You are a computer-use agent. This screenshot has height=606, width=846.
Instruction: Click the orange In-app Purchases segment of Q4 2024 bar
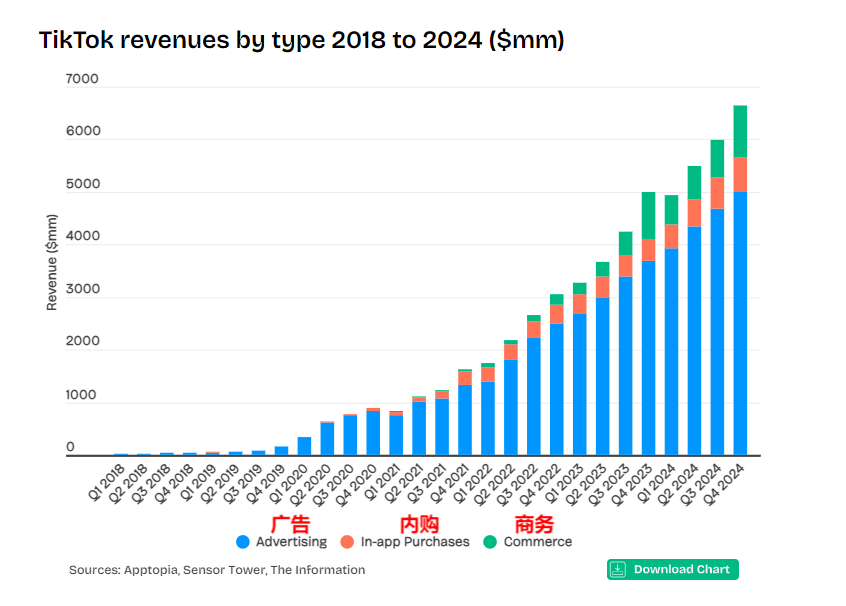(x=740, y=175)
